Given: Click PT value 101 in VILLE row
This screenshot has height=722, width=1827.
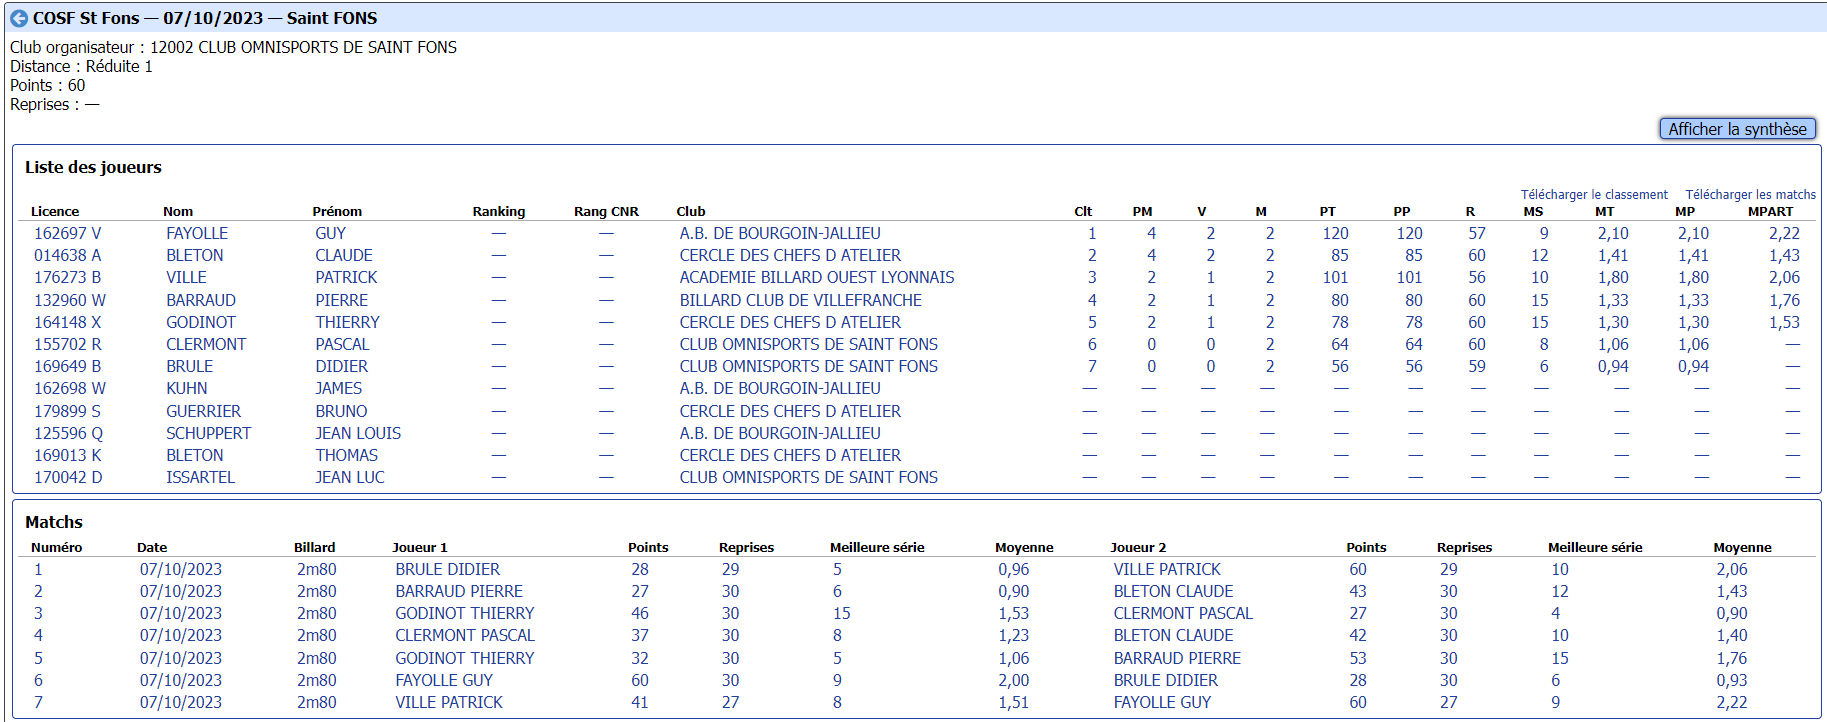Looking at the screenshot, I should pyautogui.click(x=1335, y=277).
